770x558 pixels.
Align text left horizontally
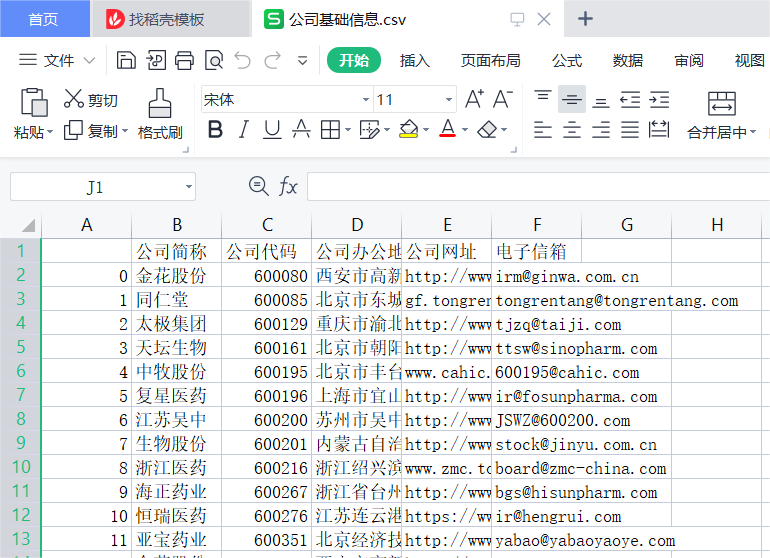pos(543,130)
